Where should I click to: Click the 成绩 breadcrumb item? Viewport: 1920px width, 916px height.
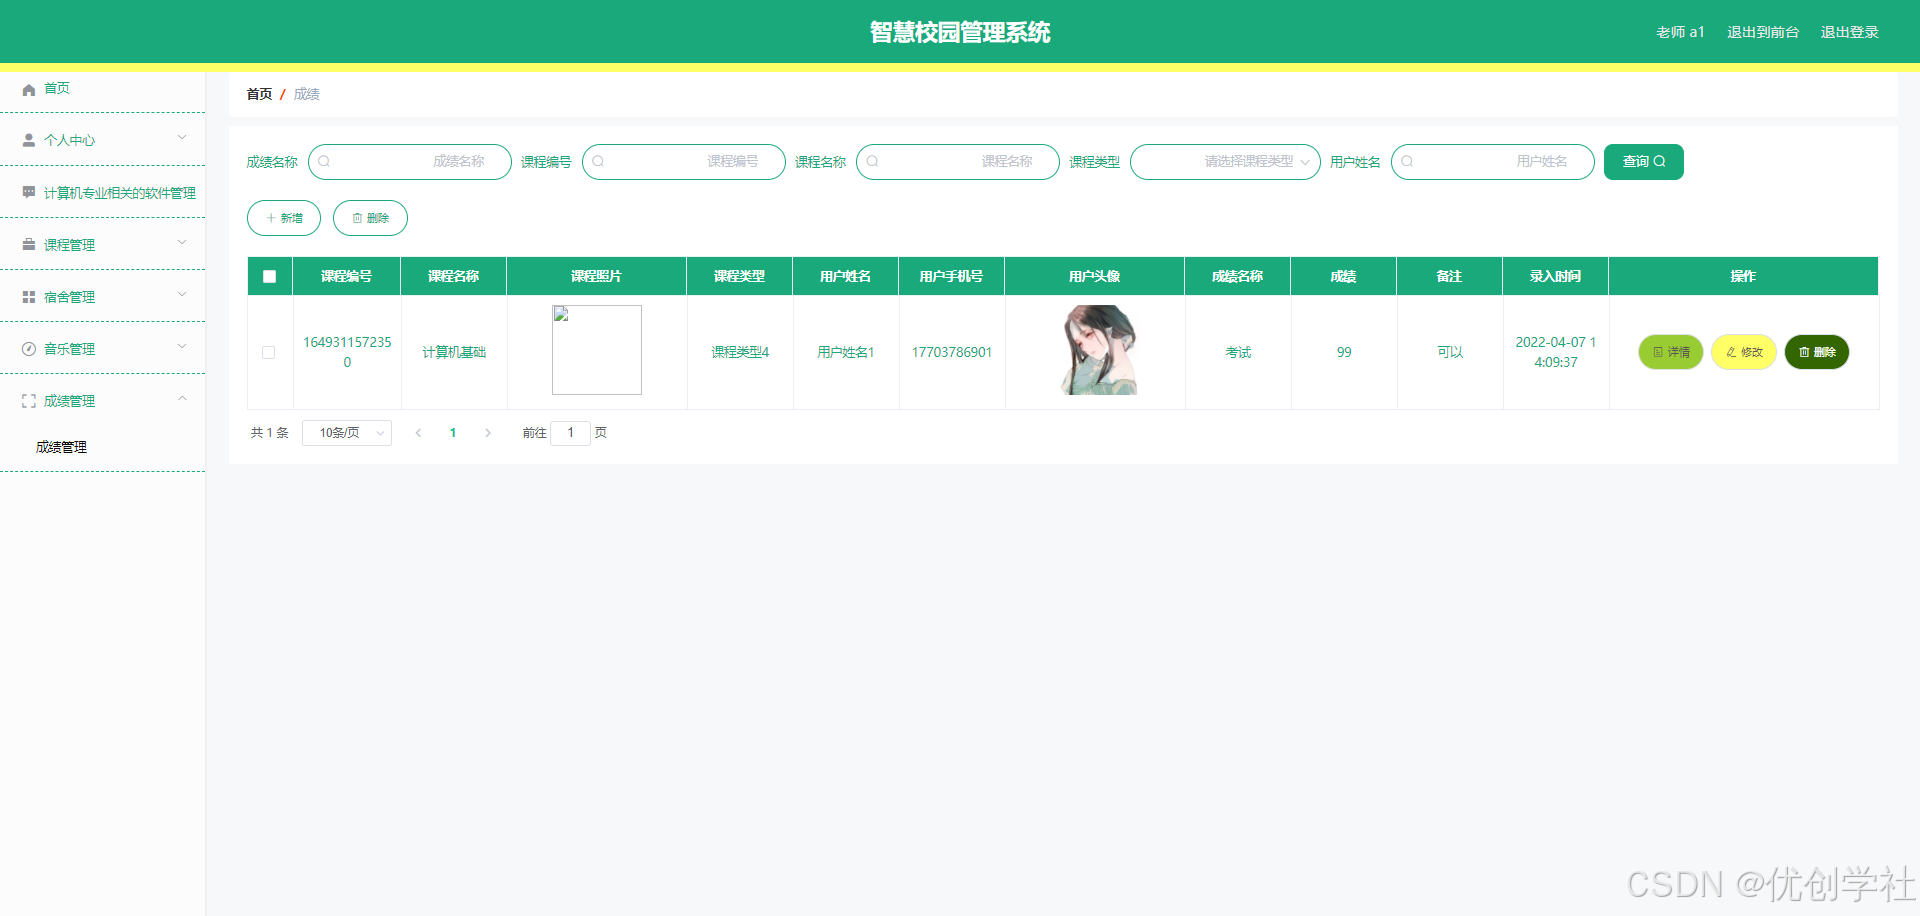(x=307, y=94)
